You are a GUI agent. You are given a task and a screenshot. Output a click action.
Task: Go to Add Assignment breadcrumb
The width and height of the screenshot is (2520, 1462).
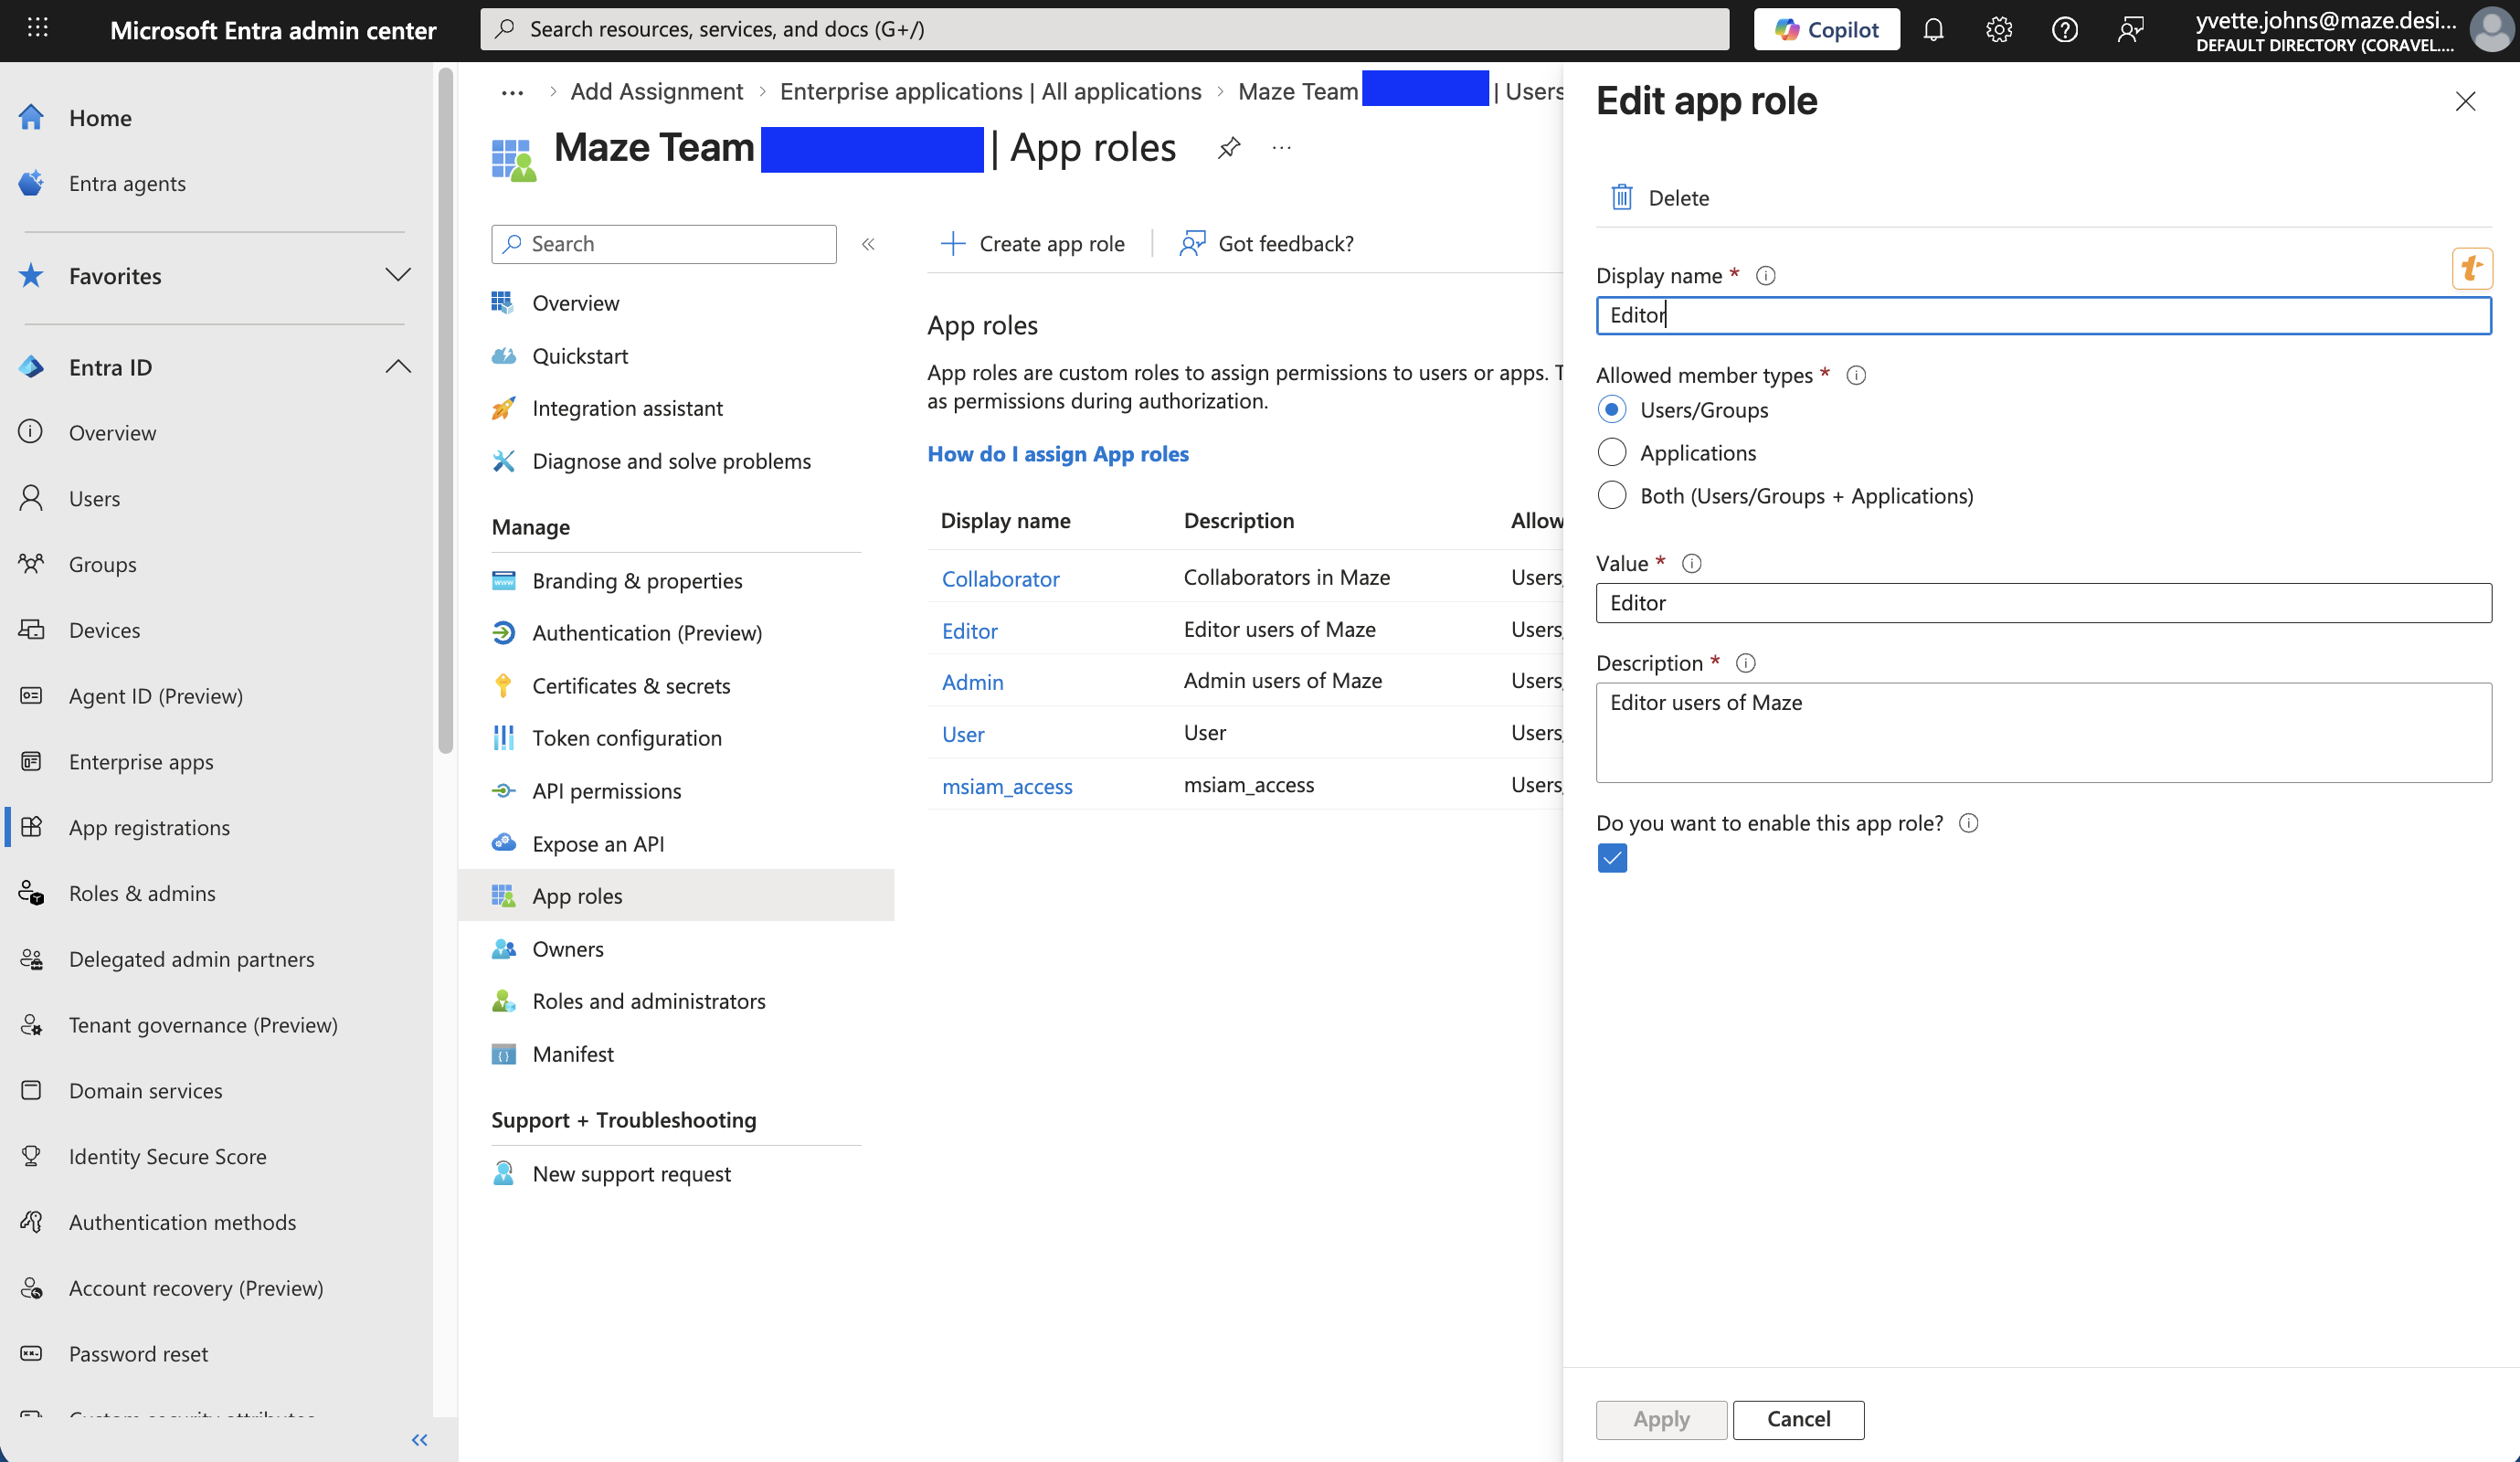point(656,92)
